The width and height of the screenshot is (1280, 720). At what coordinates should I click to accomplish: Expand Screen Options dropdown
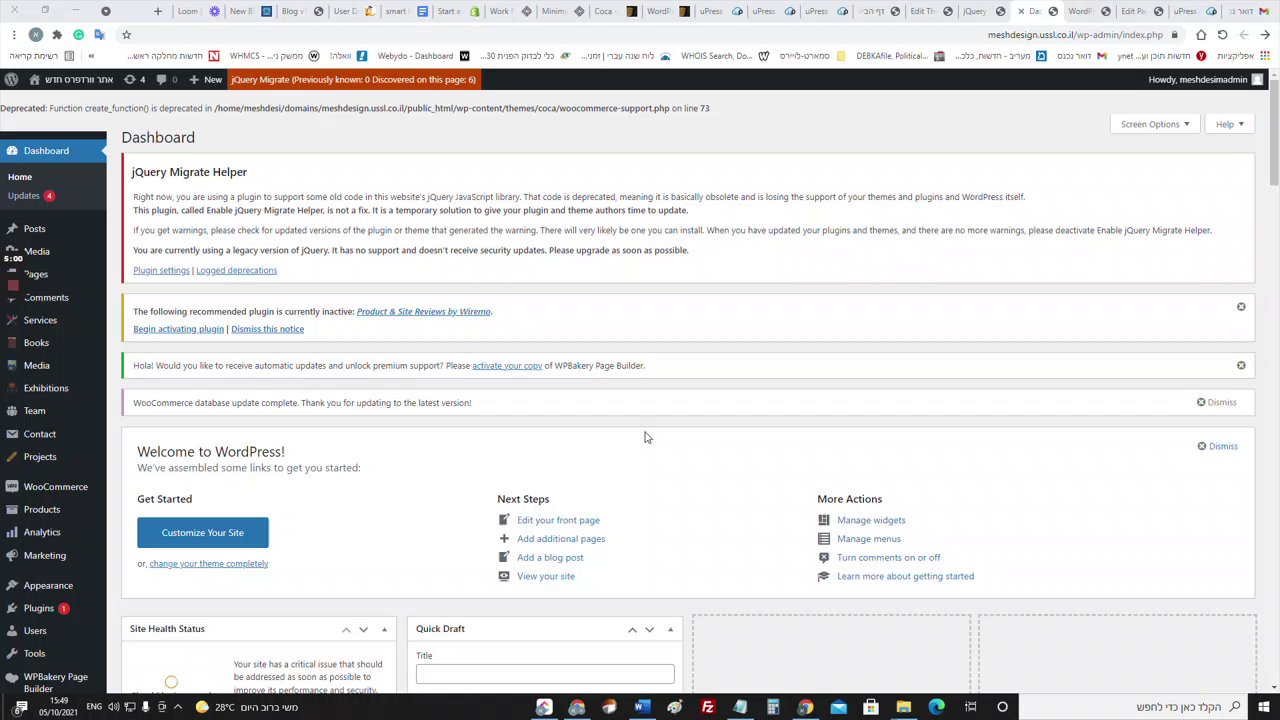pyautogui.click(x=1155, y=124)
